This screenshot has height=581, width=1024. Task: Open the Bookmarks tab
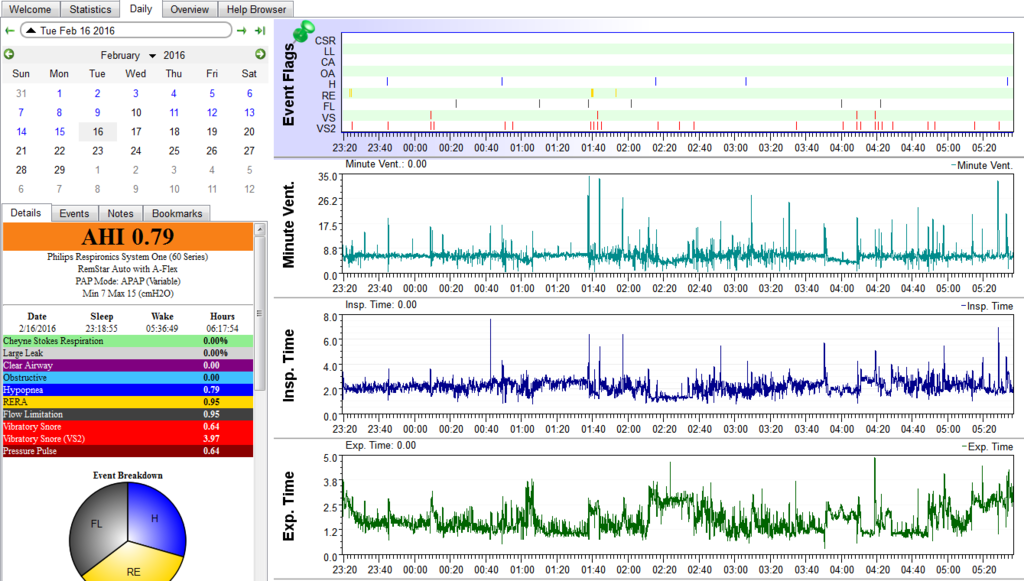pos(177,213)
